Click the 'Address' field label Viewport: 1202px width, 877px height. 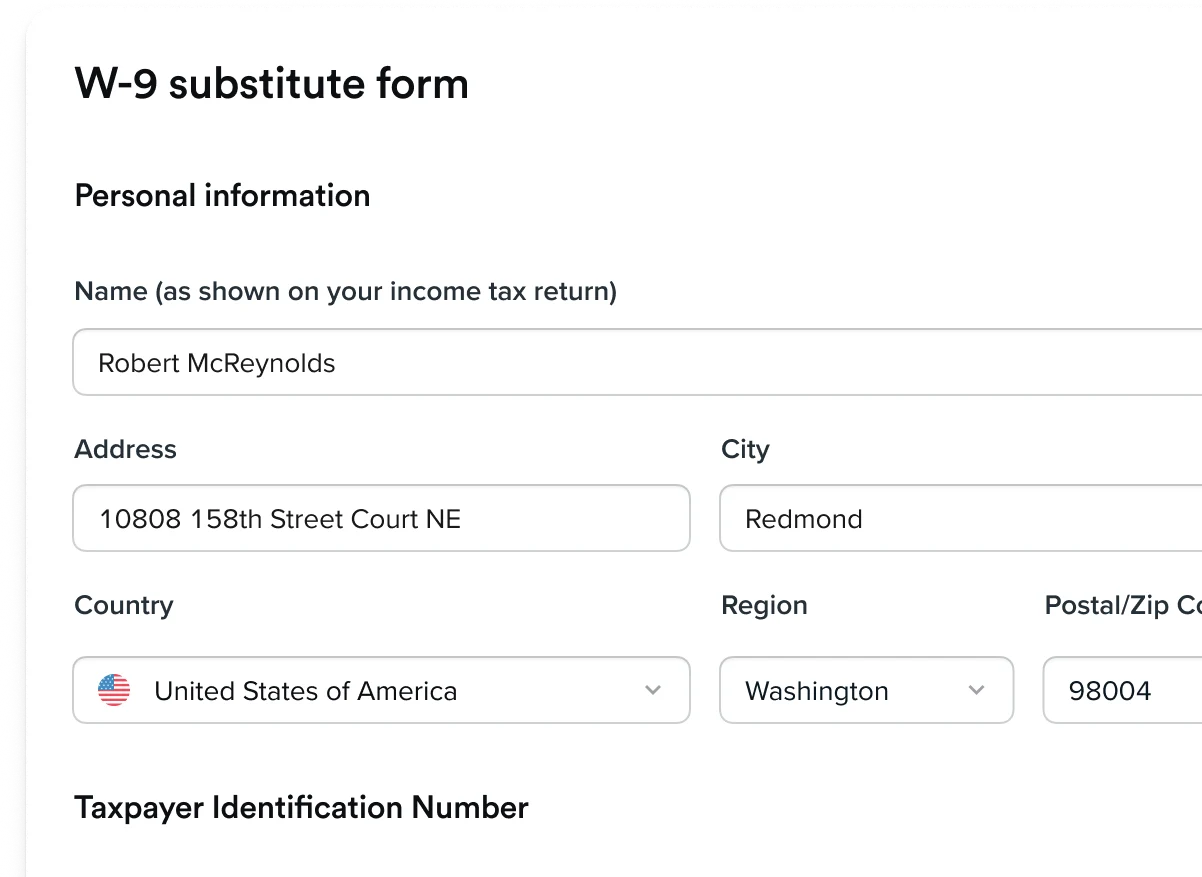tap(126, 449)
